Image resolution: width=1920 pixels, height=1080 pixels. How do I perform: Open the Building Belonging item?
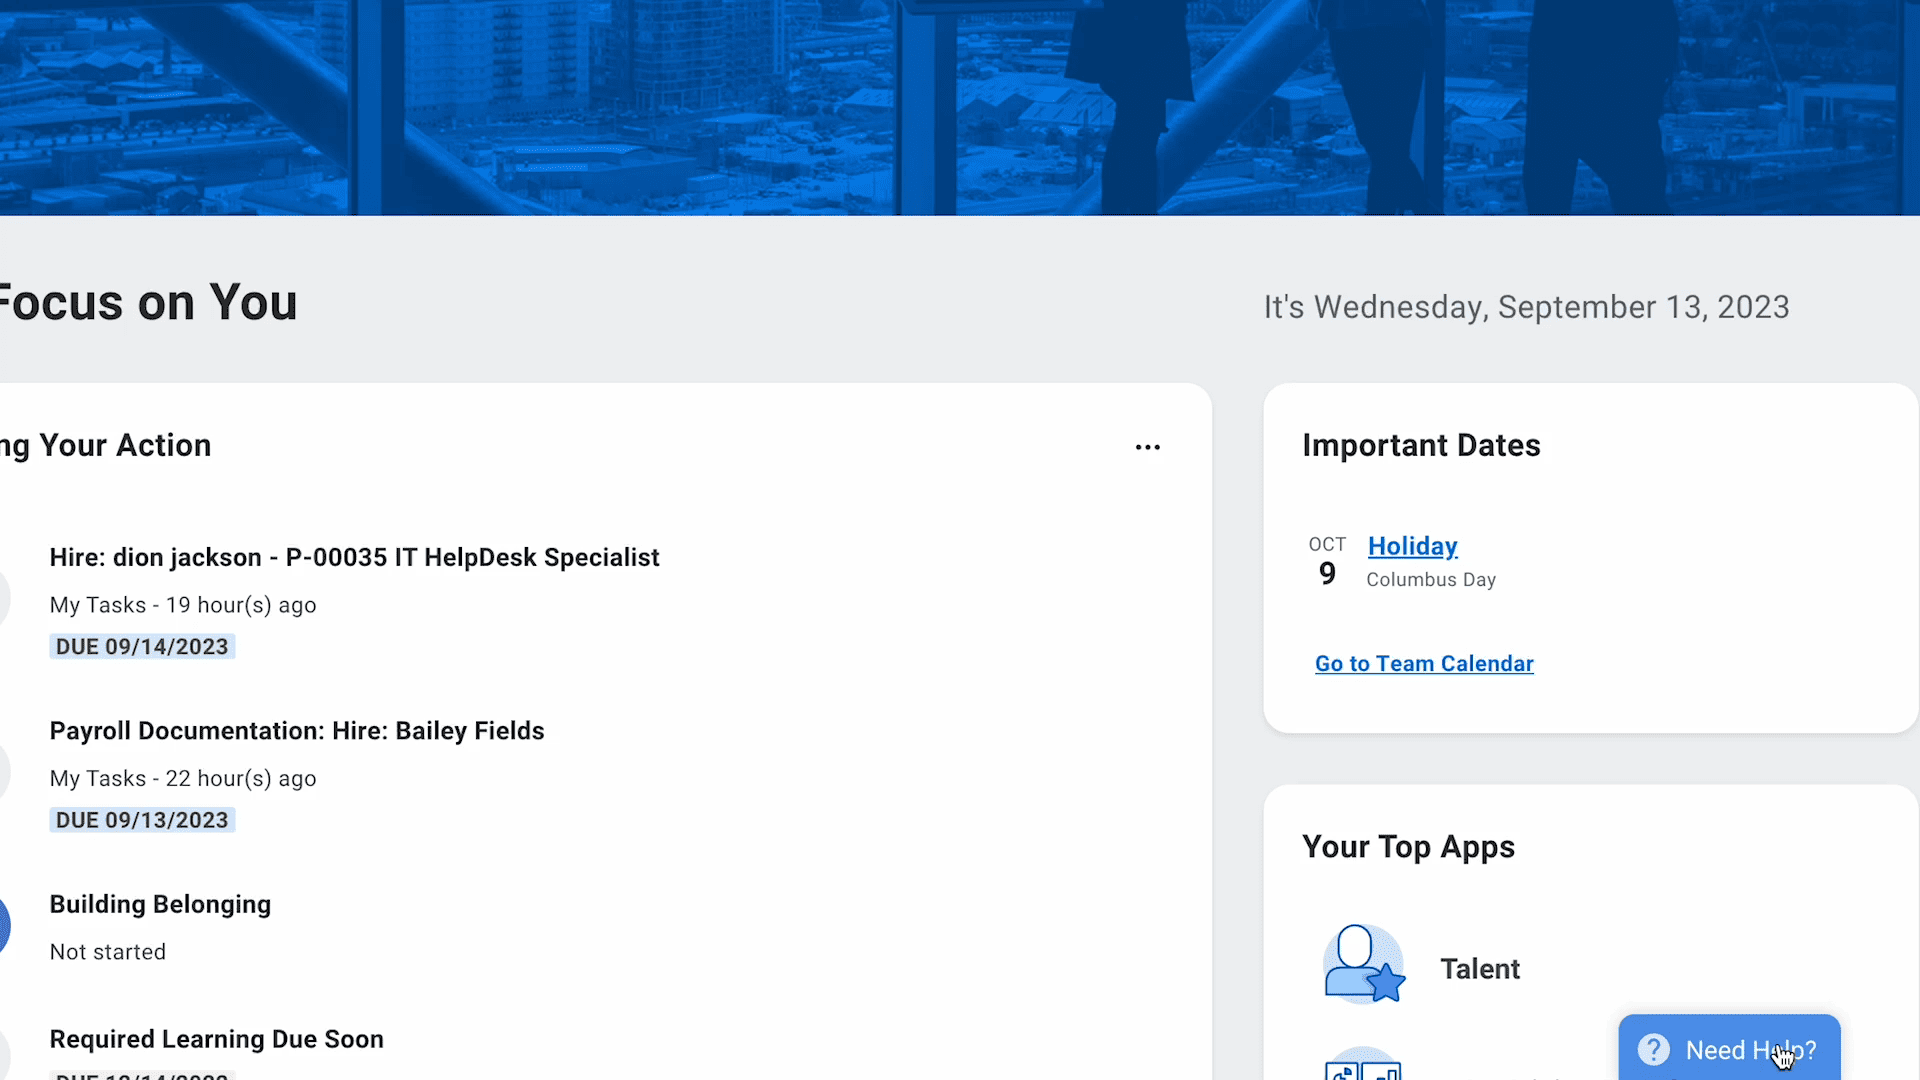click(160, 904)
